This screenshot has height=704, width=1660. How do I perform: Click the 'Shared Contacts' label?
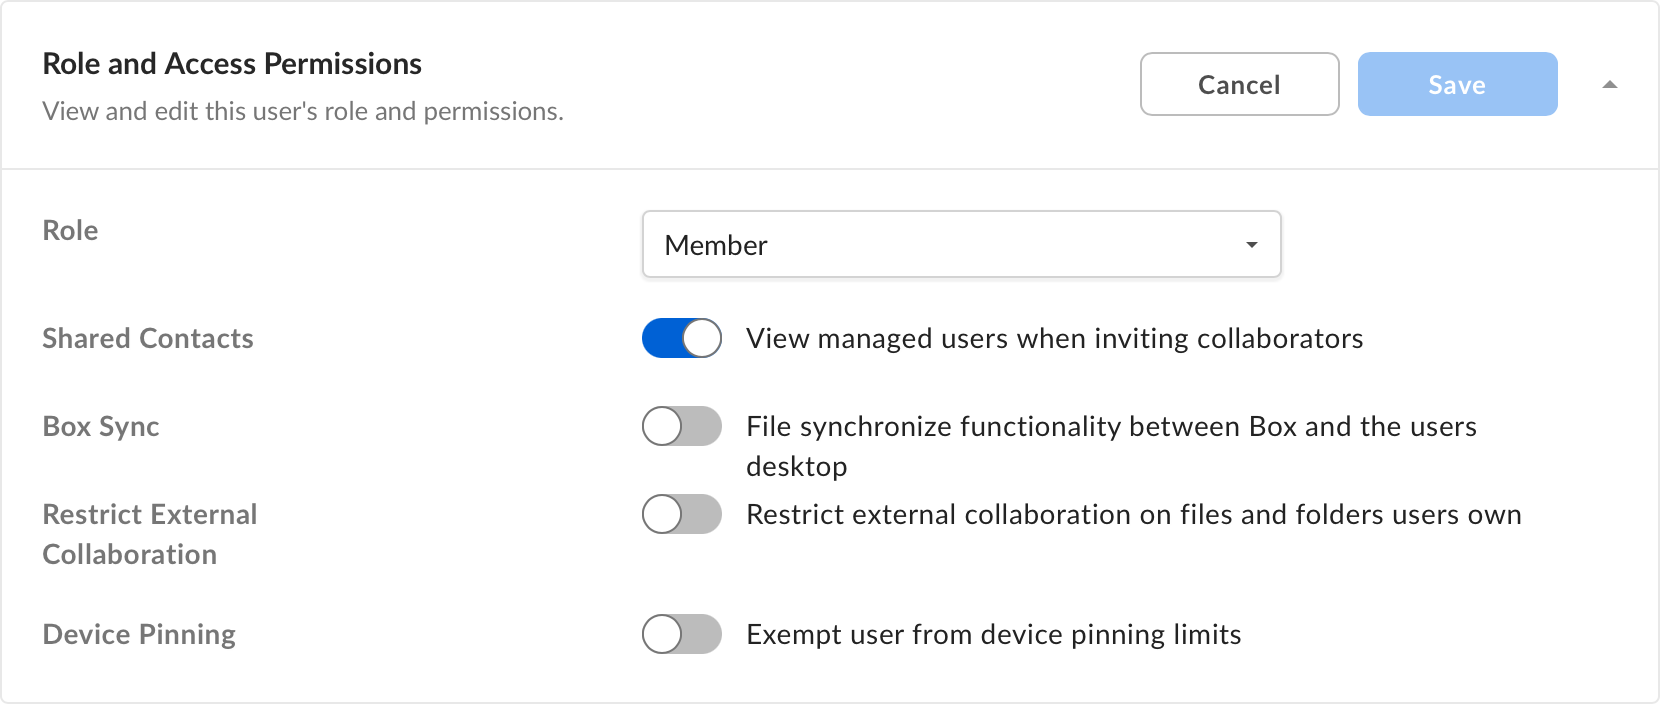148,339
